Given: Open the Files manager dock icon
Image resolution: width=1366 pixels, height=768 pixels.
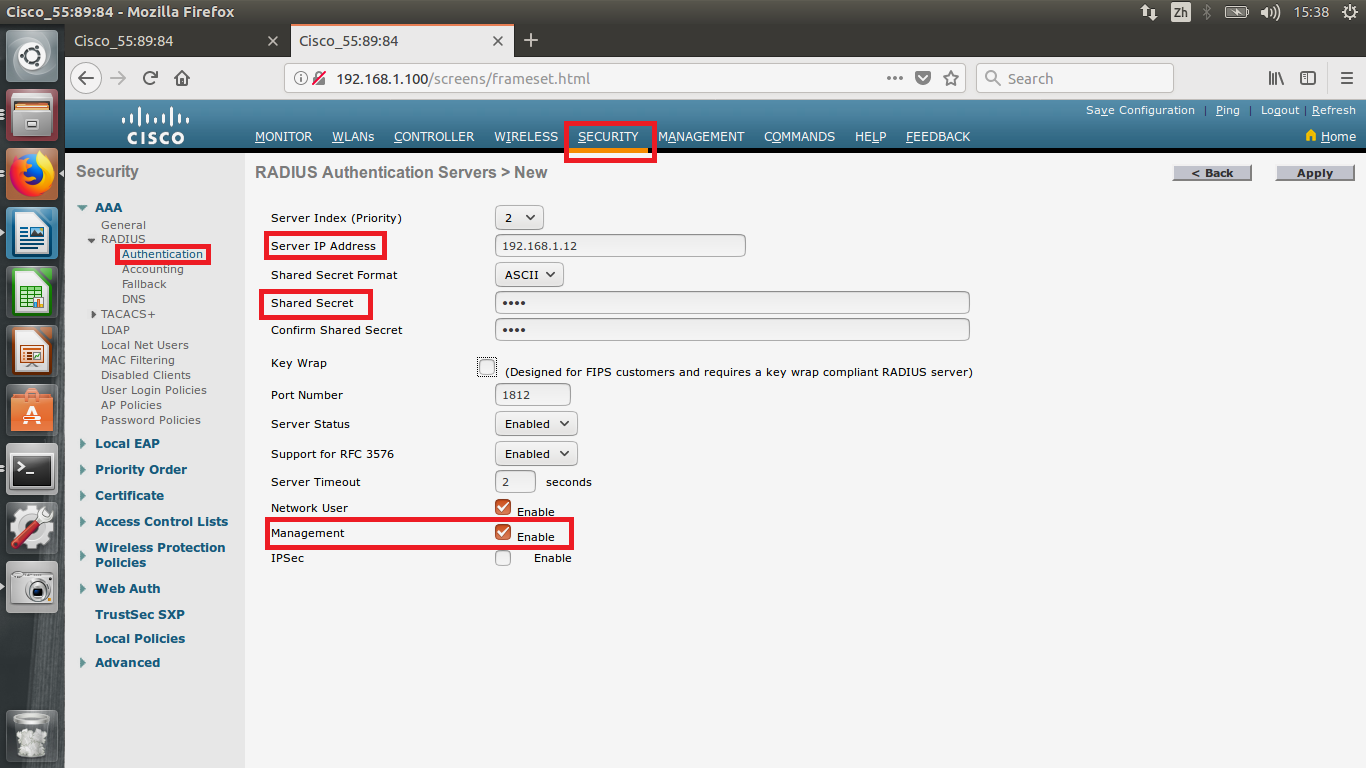Looking at the screenshot, I should coord(32,115).
